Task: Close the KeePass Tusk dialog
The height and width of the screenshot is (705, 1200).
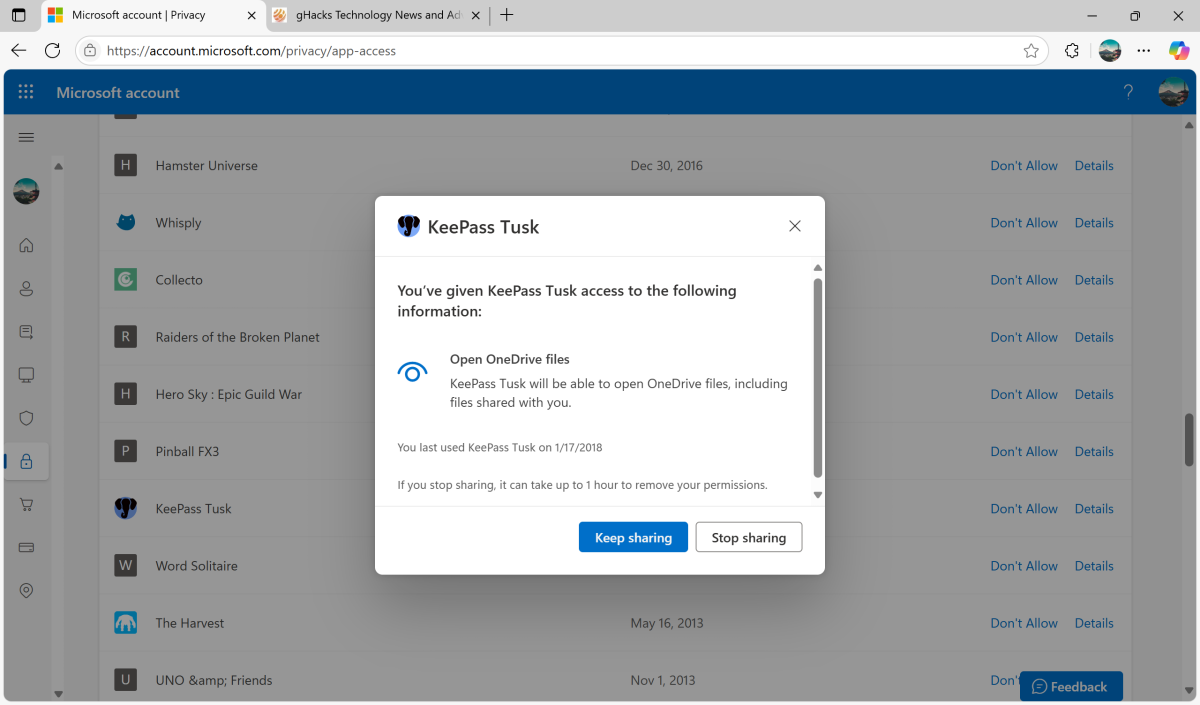Action: [x=794, y=226]
